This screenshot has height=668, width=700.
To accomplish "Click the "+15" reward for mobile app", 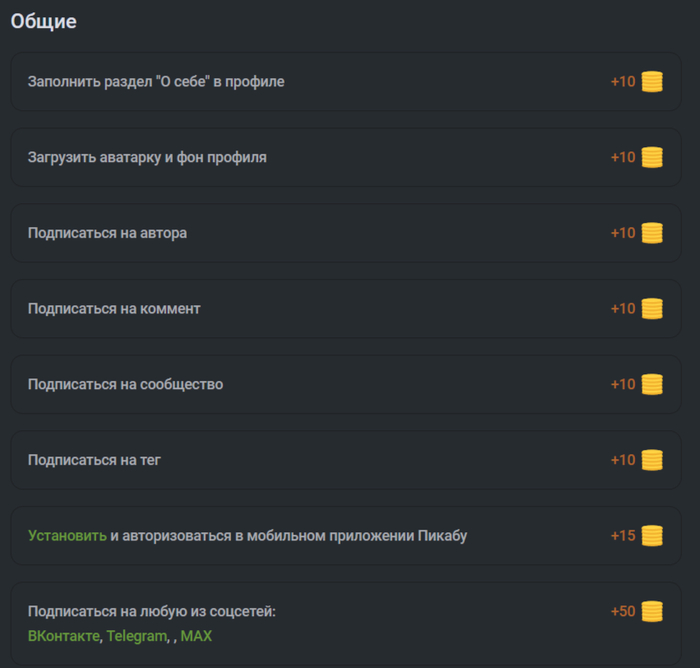I will pos(623,536).
